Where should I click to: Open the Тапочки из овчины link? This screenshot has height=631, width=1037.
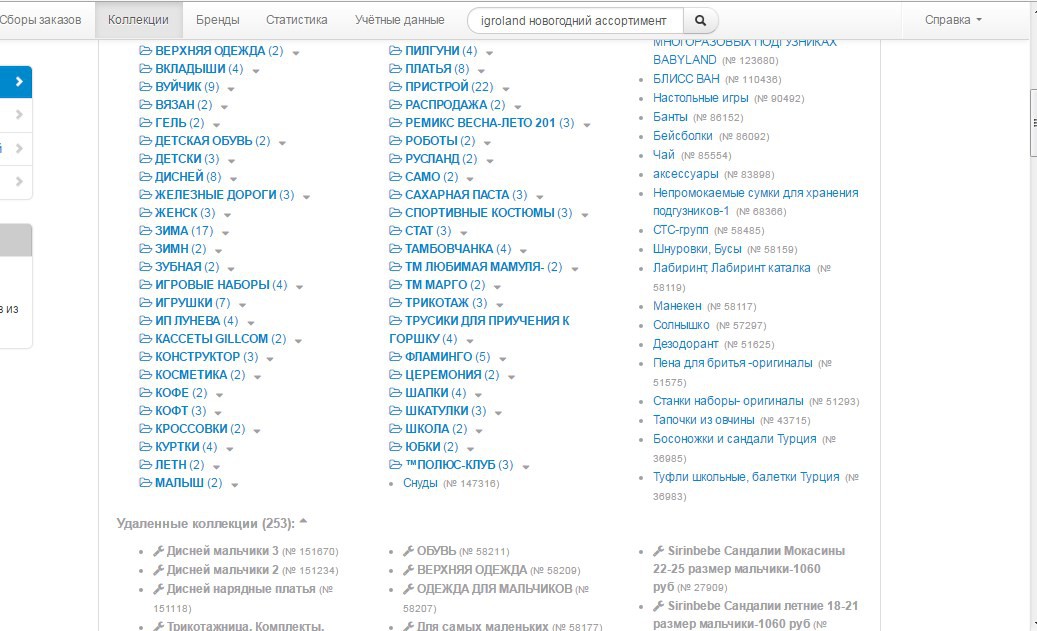(x=703, y=420)
